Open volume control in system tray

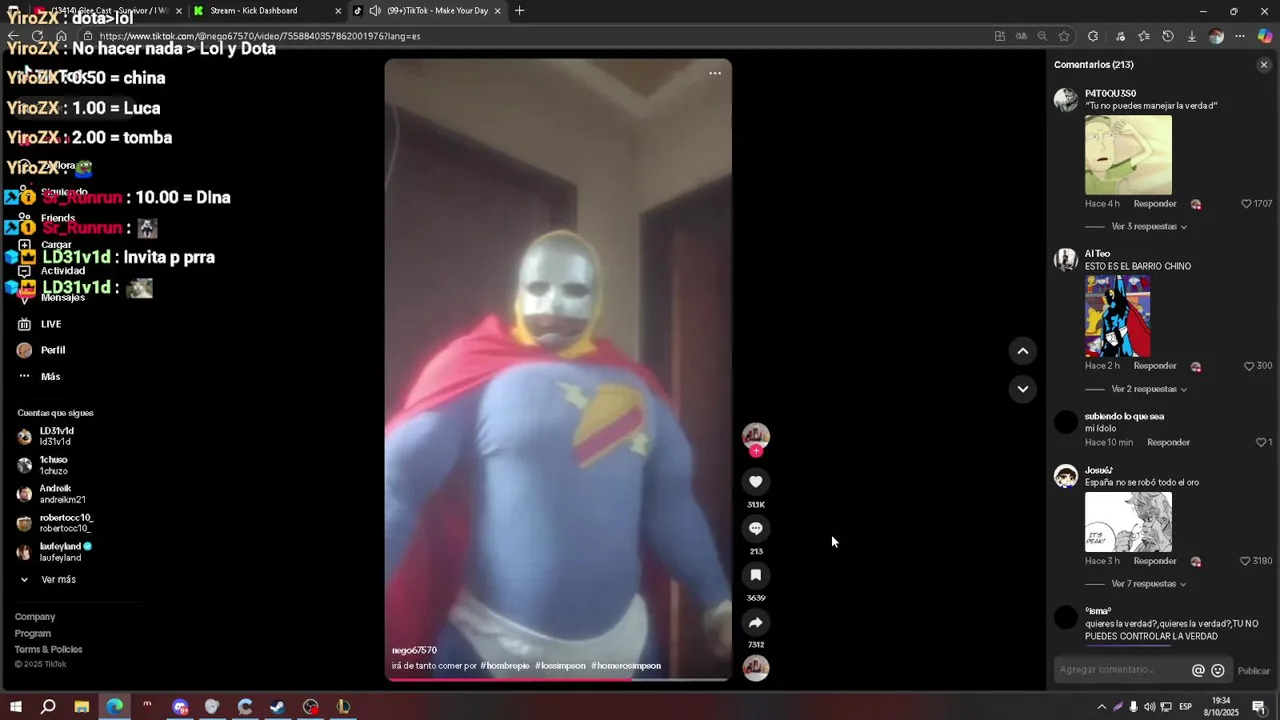(x=1149, y=707)
